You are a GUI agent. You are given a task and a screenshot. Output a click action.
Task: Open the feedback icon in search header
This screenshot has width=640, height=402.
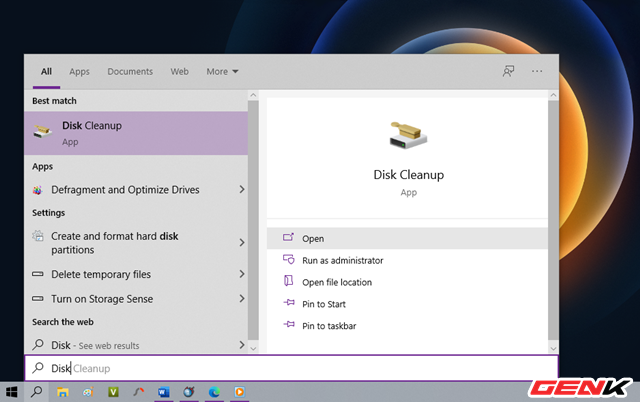coord(508,72)
